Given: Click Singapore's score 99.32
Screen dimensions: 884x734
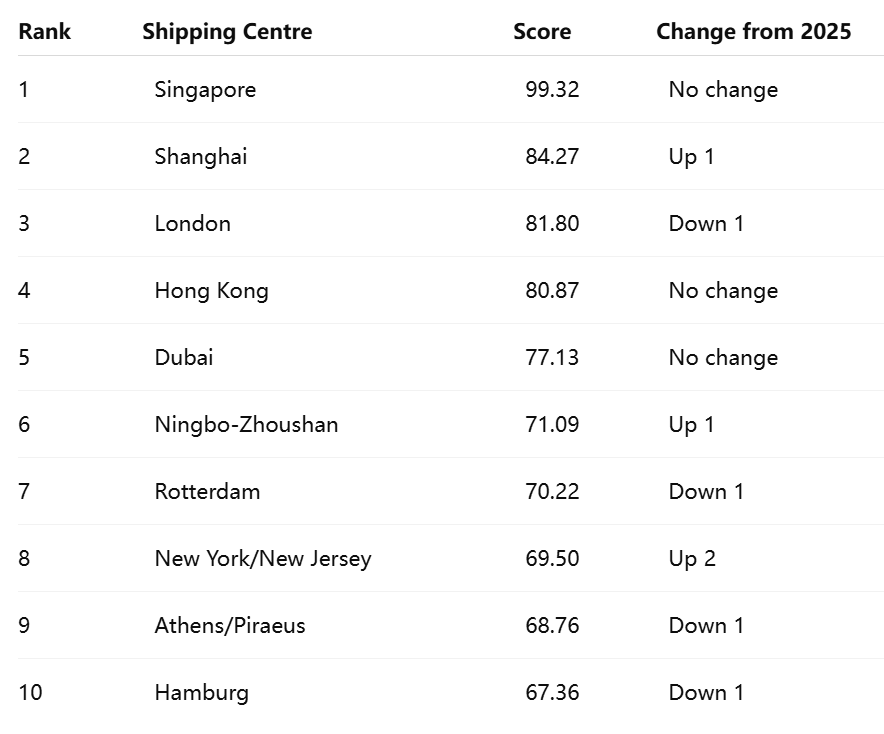Looking at the screenshot, I should pyautogui.click(x=552, y=90).
